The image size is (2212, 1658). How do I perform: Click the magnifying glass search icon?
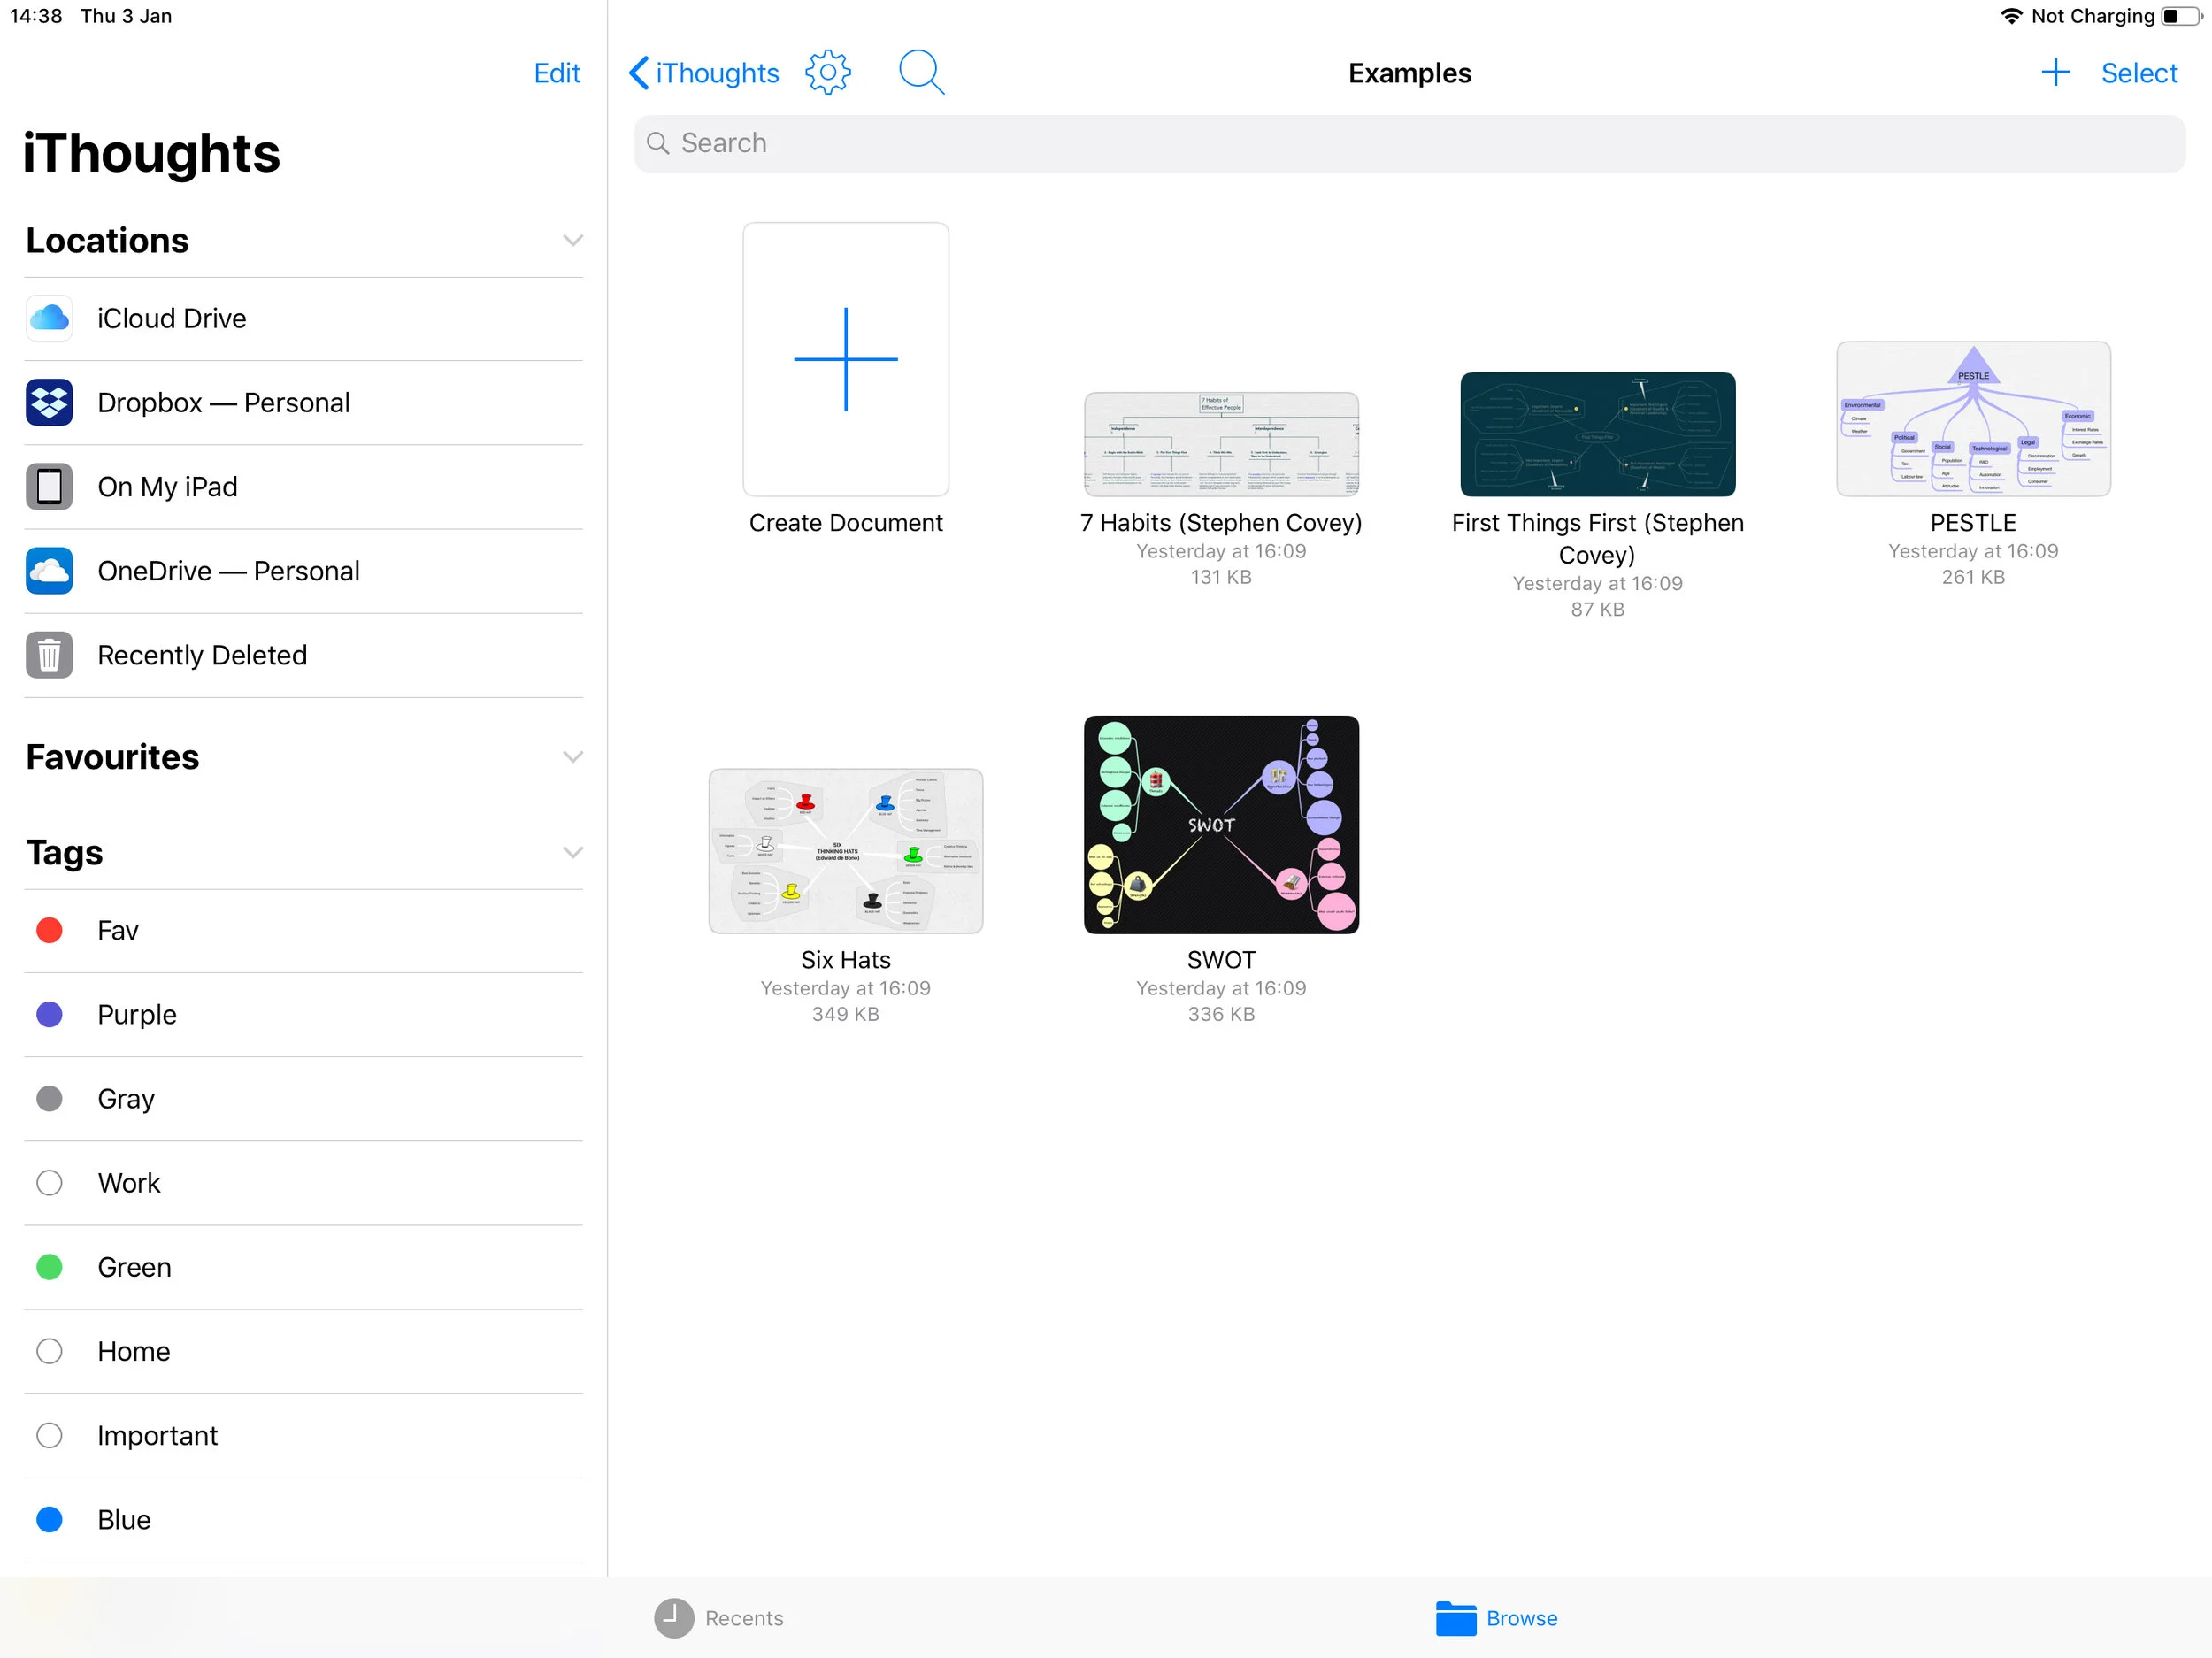click(920, 73)
